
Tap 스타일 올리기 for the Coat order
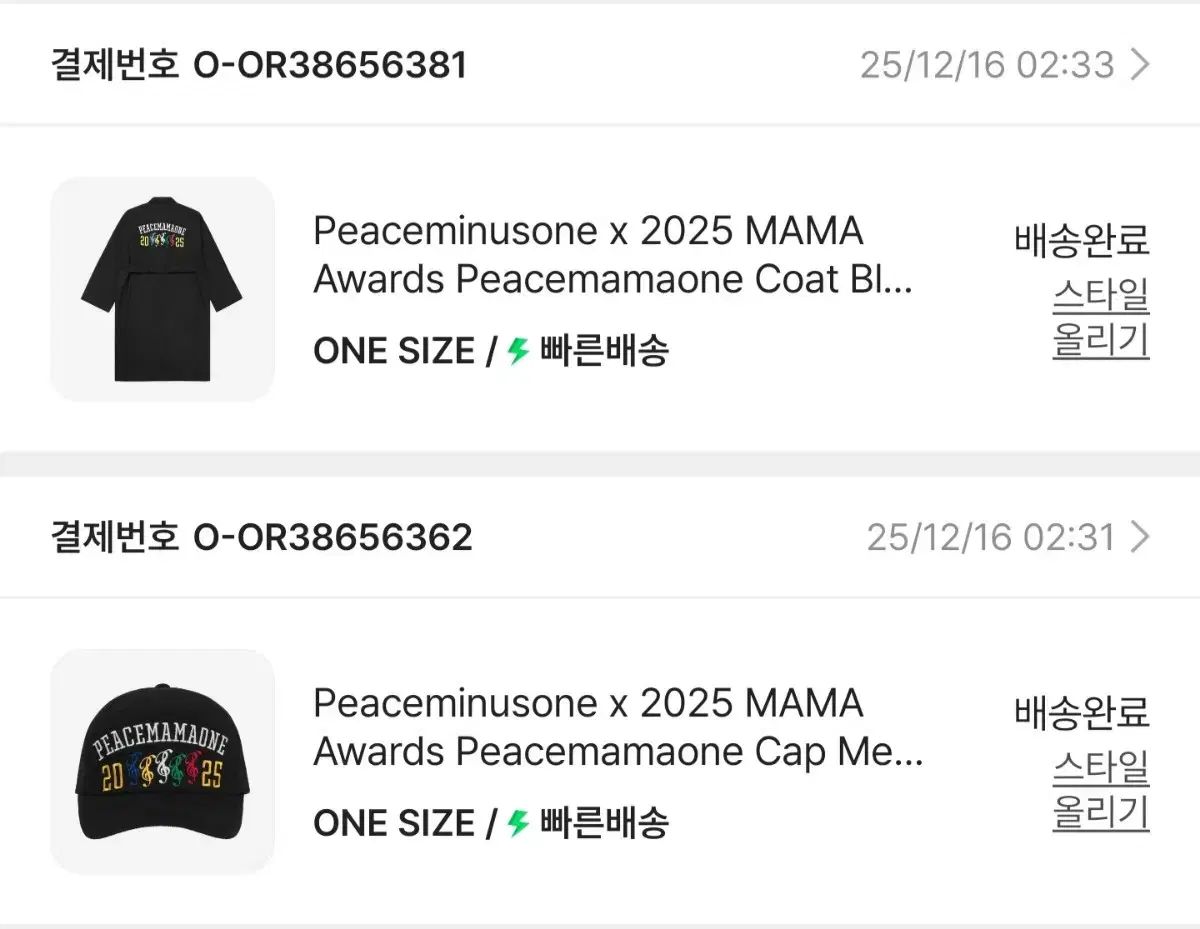(x=1101, y=319)
